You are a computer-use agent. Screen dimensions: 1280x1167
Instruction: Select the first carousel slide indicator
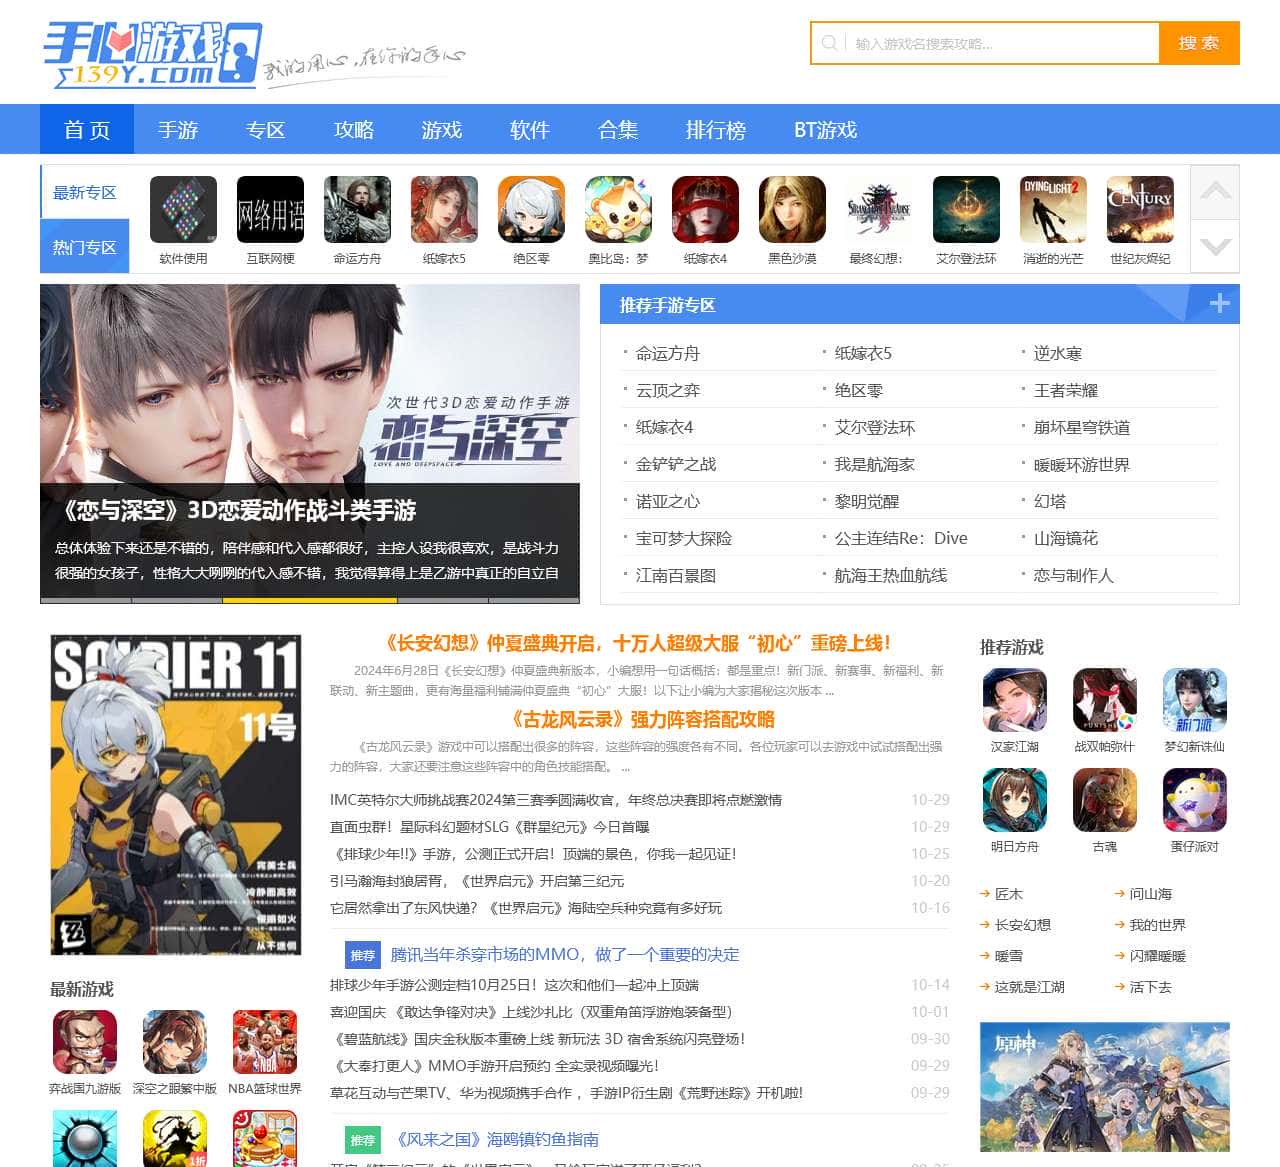click(x=86, y=600)
